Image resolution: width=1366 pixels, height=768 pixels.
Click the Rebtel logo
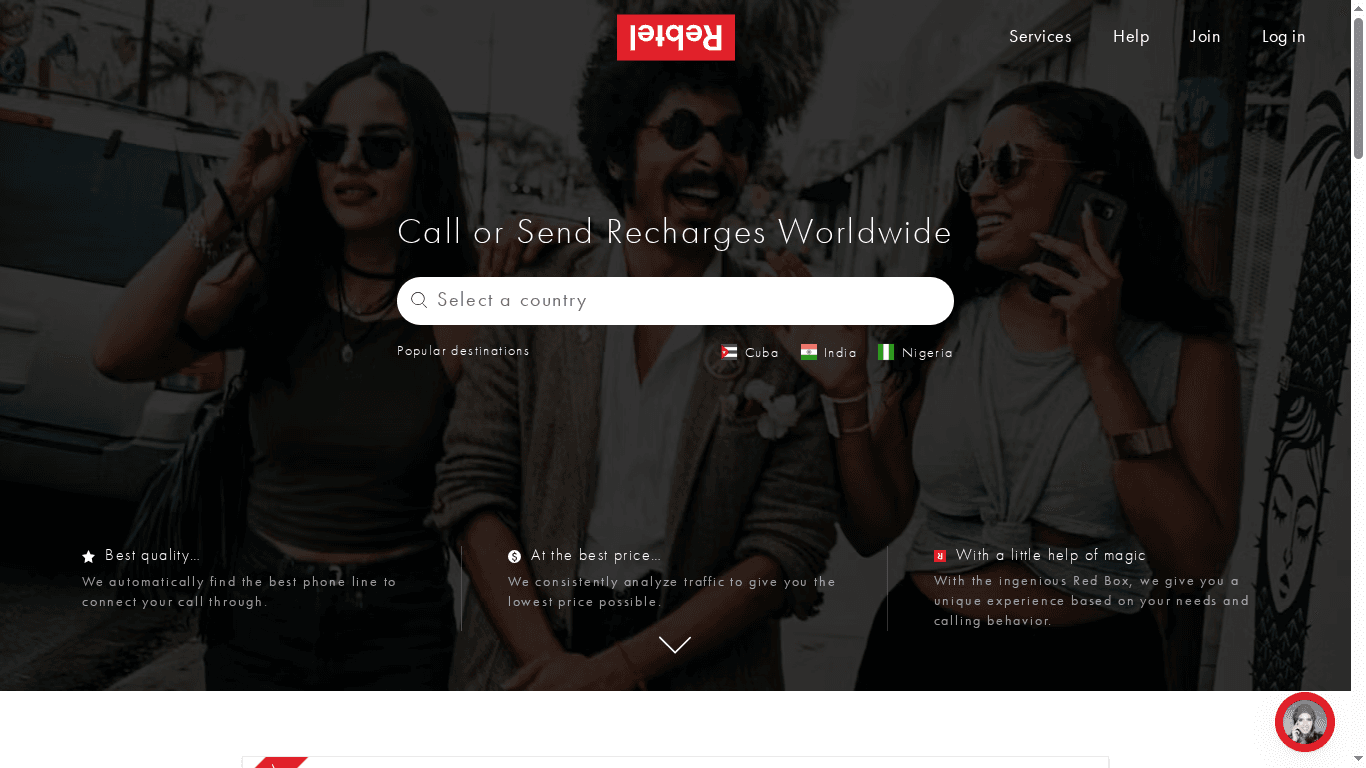(x=675, y=37)
